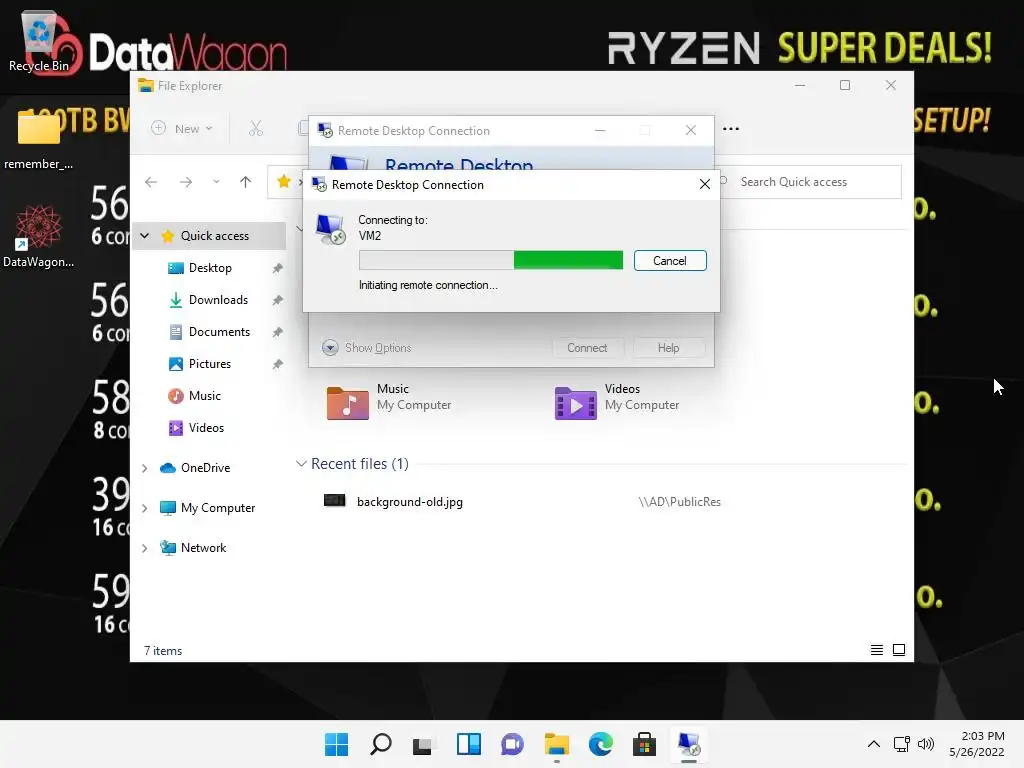Click the Cut scissors icon in File Explorer
This screenshot has height=768, width=1024.
(x=256, y=129)
